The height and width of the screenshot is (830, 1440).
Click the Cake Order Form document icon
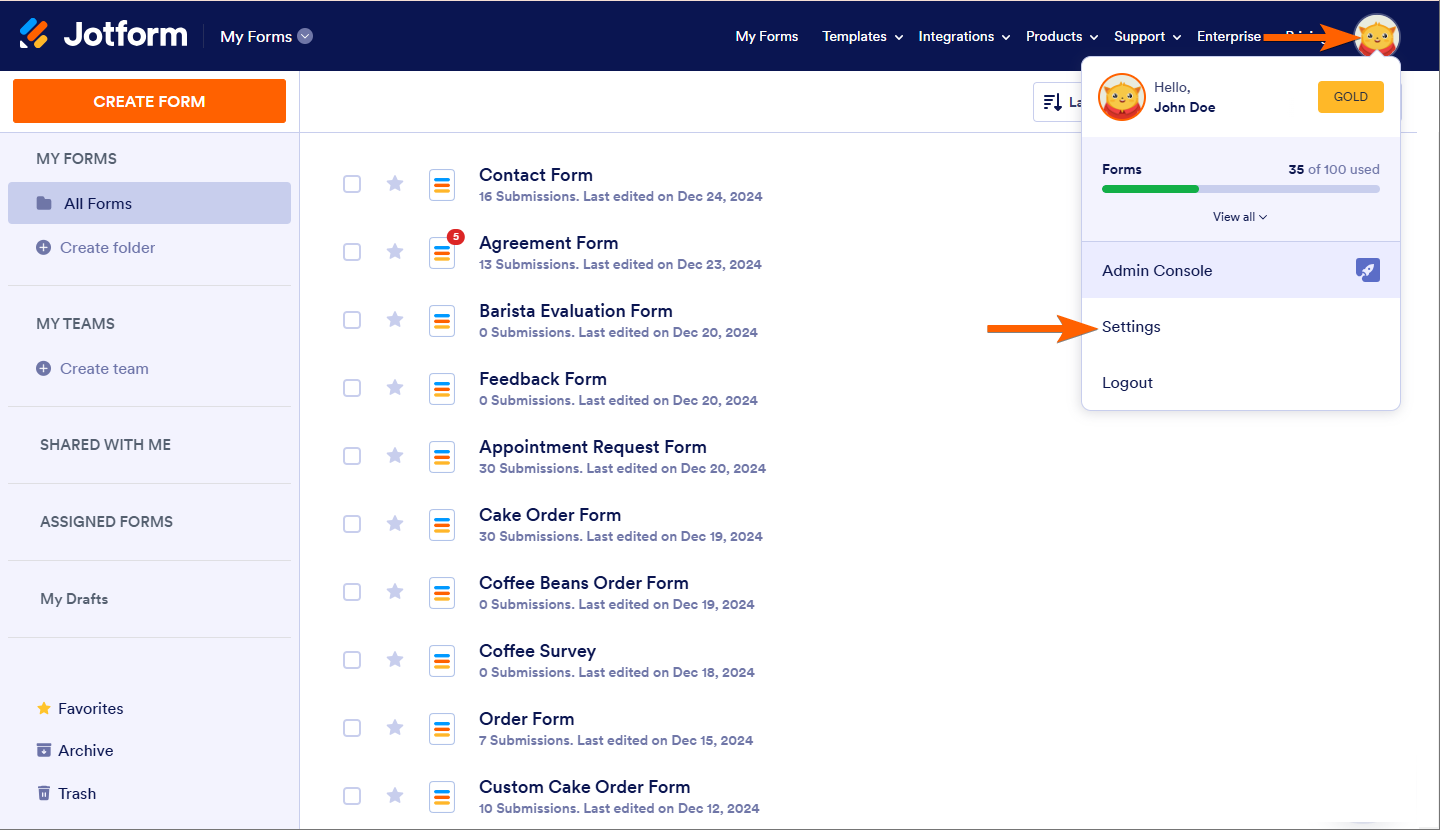[442, 524]
